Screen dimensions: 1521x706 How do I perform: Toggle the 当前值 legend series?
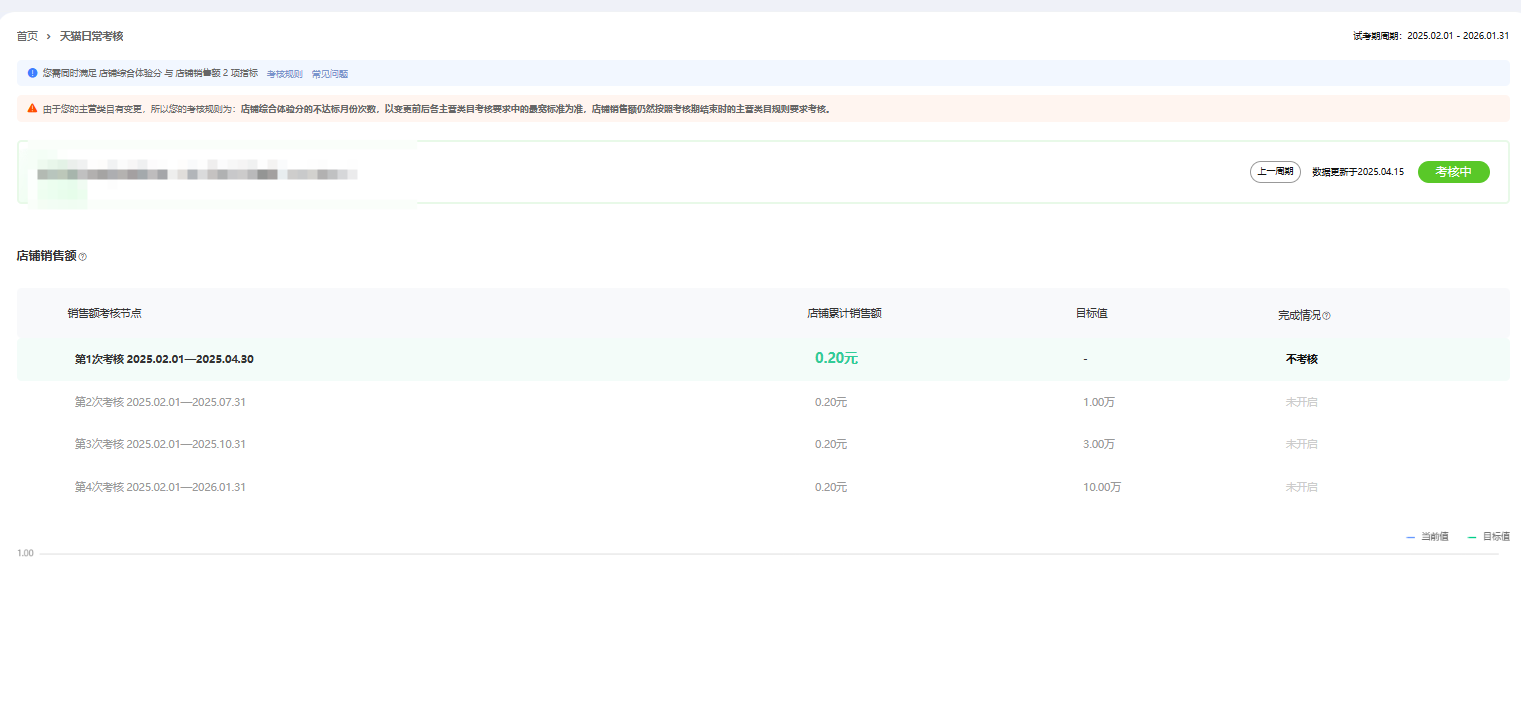coord(1427,537)
